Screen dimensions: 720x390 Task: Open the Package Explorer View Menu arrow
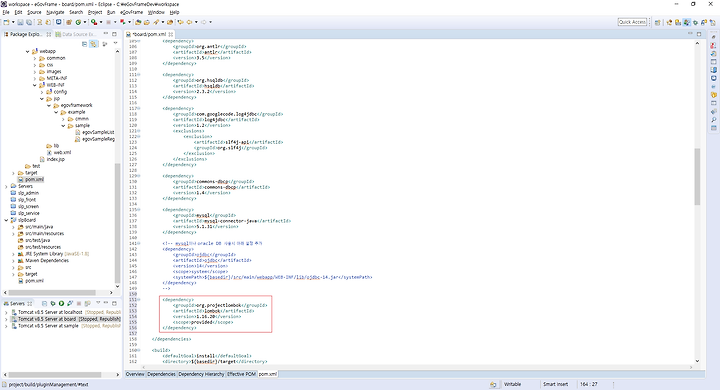click(x=115, y=44)
